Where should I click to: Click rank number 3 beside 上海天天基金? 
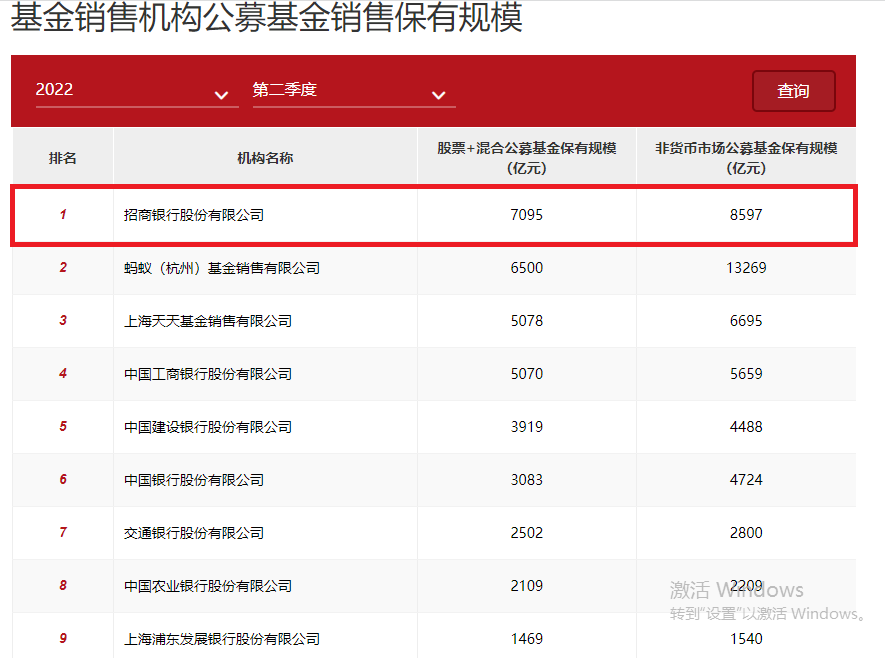pyautogui.click(x=63, y=321)
